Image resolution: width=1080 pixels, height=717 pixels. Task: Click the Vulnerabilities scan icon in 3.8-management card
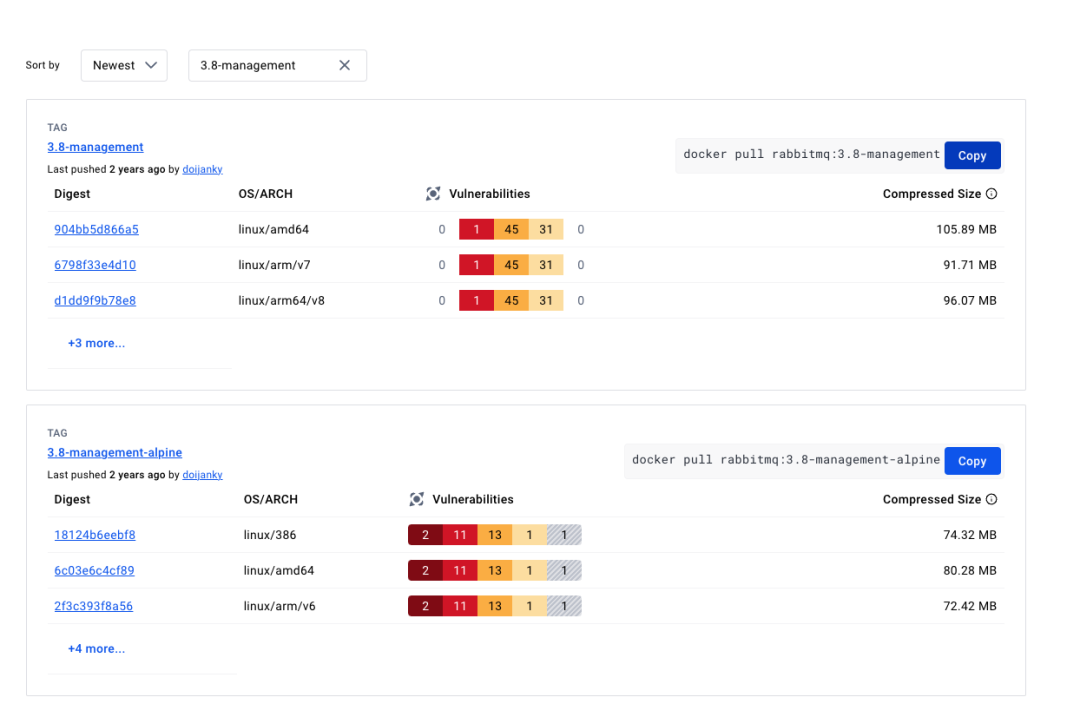click(433, 194)
